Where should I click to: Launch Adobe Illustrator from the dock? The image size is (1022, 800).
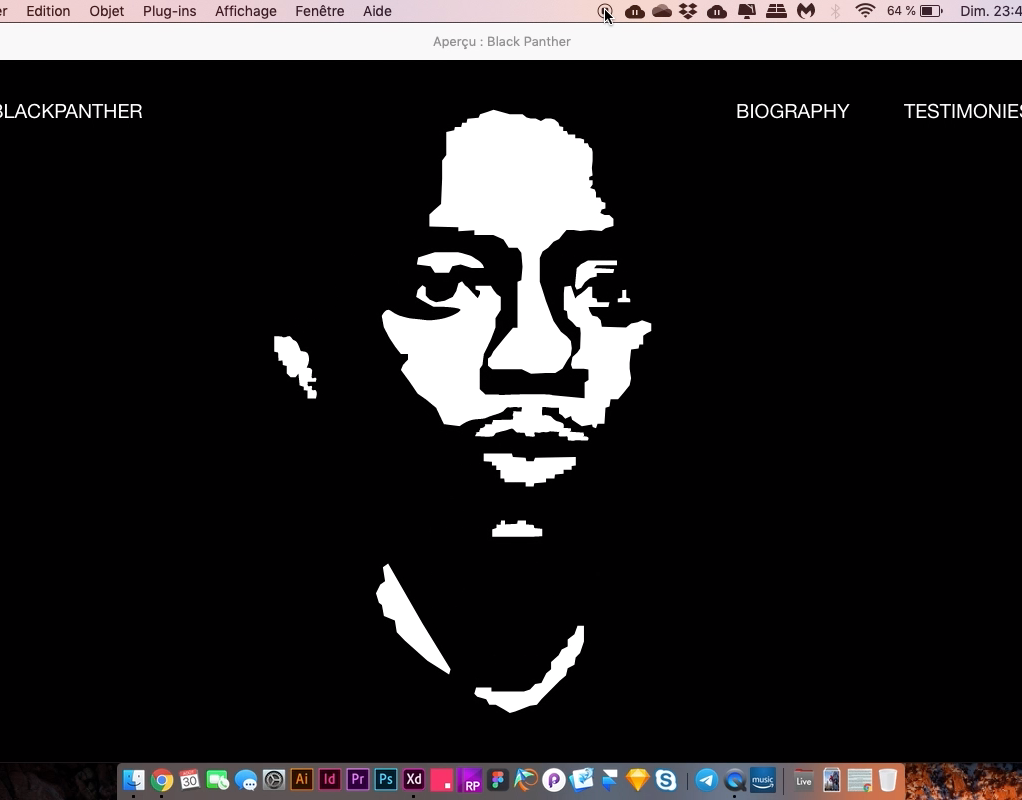pos(302,780)
